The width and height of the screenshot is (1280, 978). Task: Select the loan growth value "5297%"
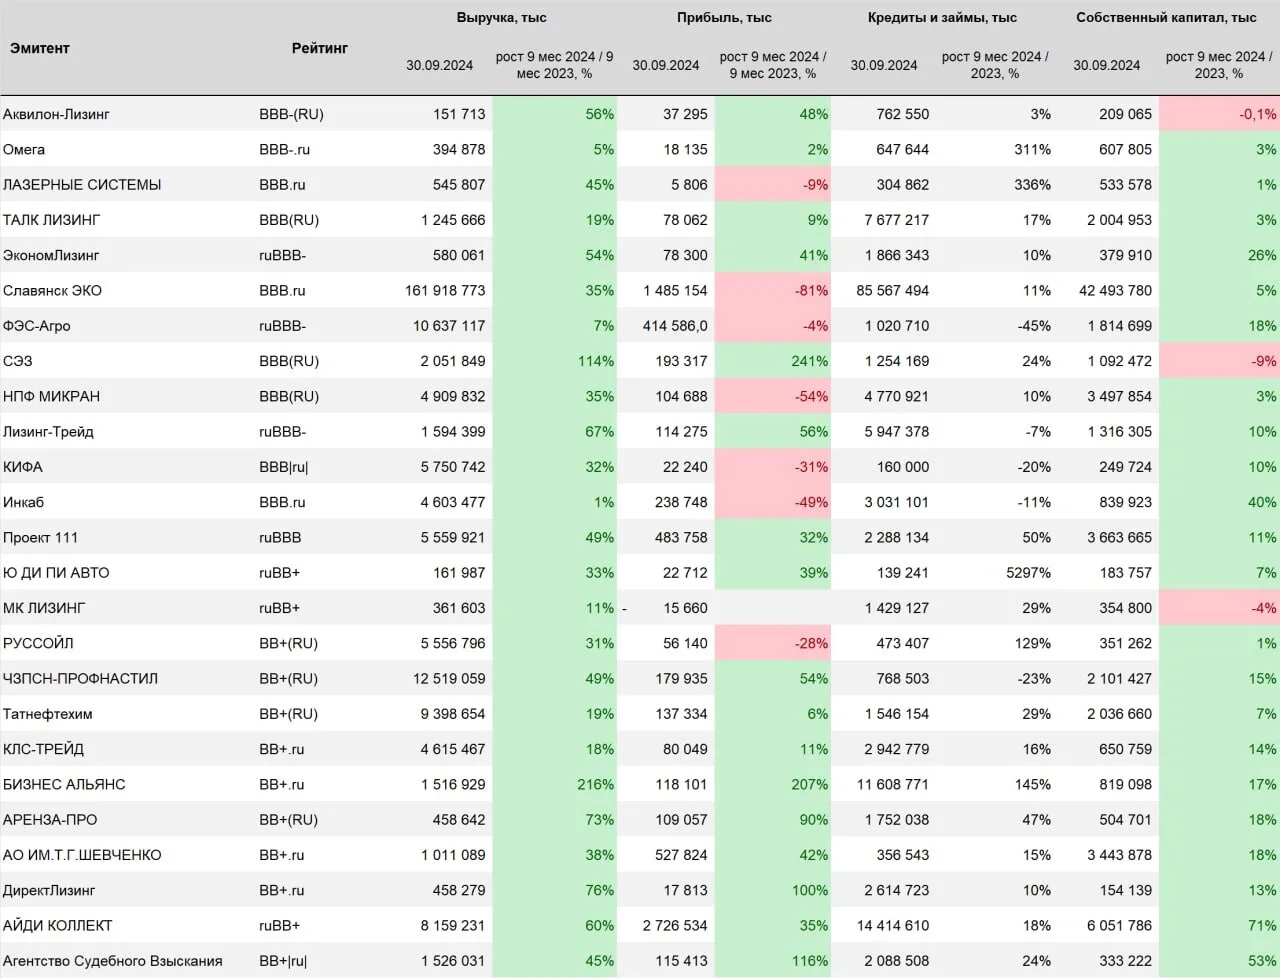point(1028,573)
